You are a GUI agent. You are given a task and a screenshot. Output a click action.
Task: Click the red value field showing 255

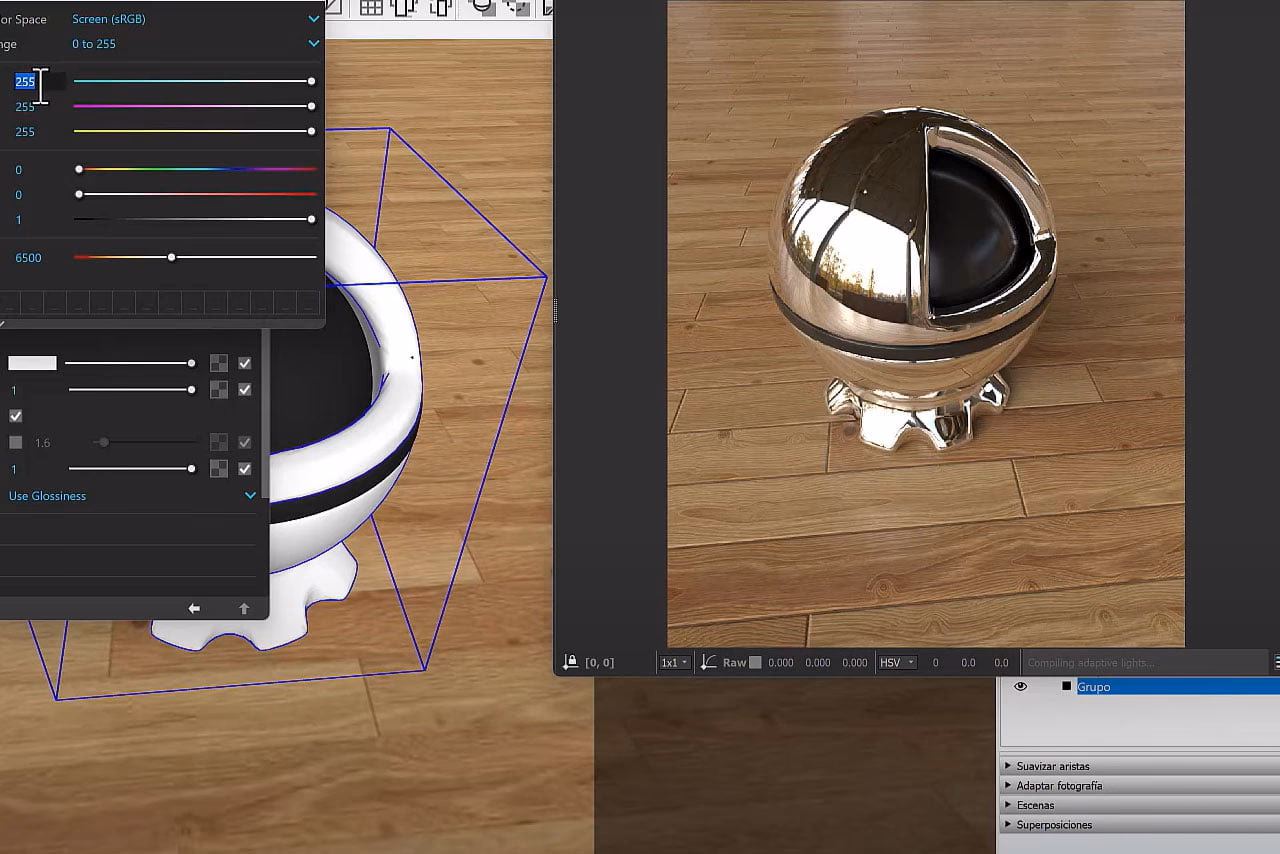pyautogui.click(x=27, y=81)
